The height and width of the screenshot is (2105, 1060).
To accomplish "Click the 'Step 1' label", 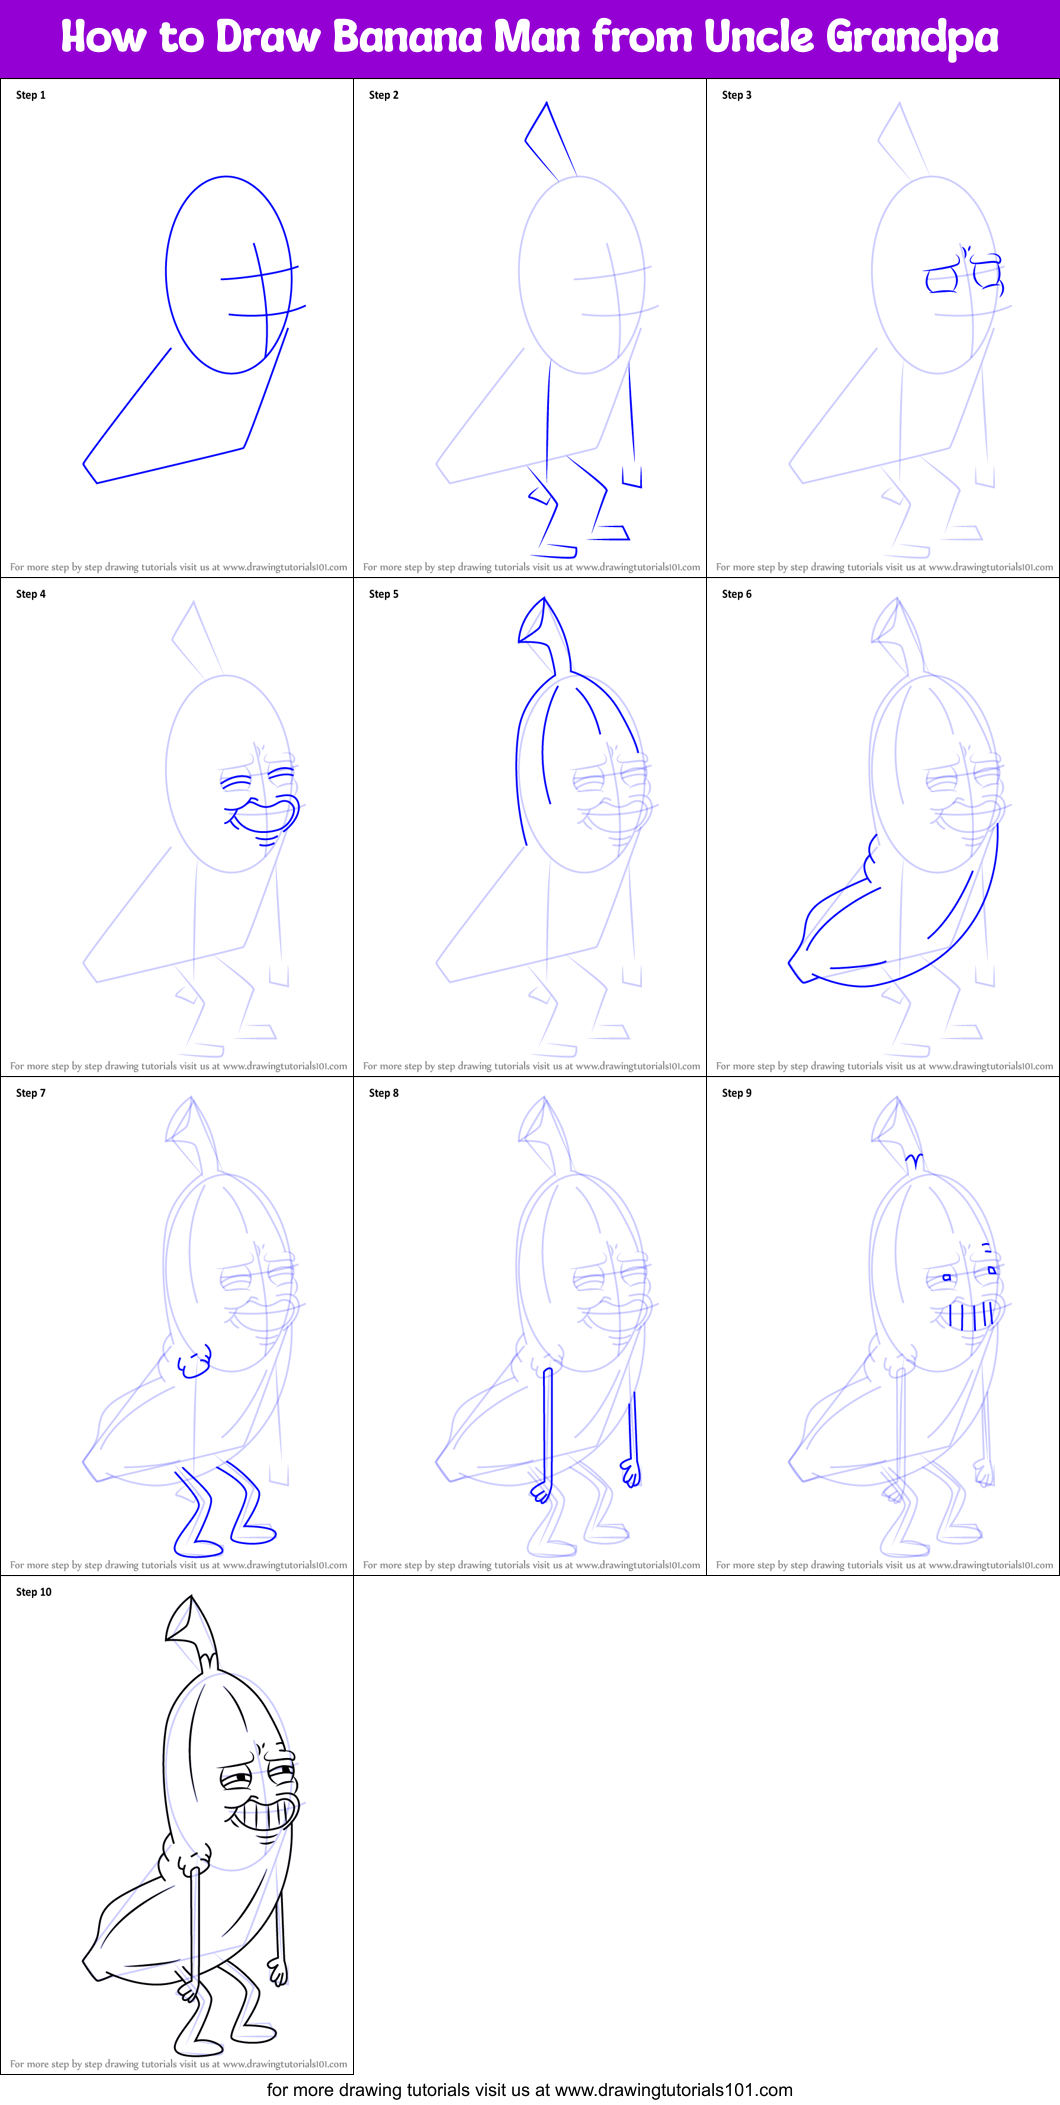I will click(x=31, y=95).
